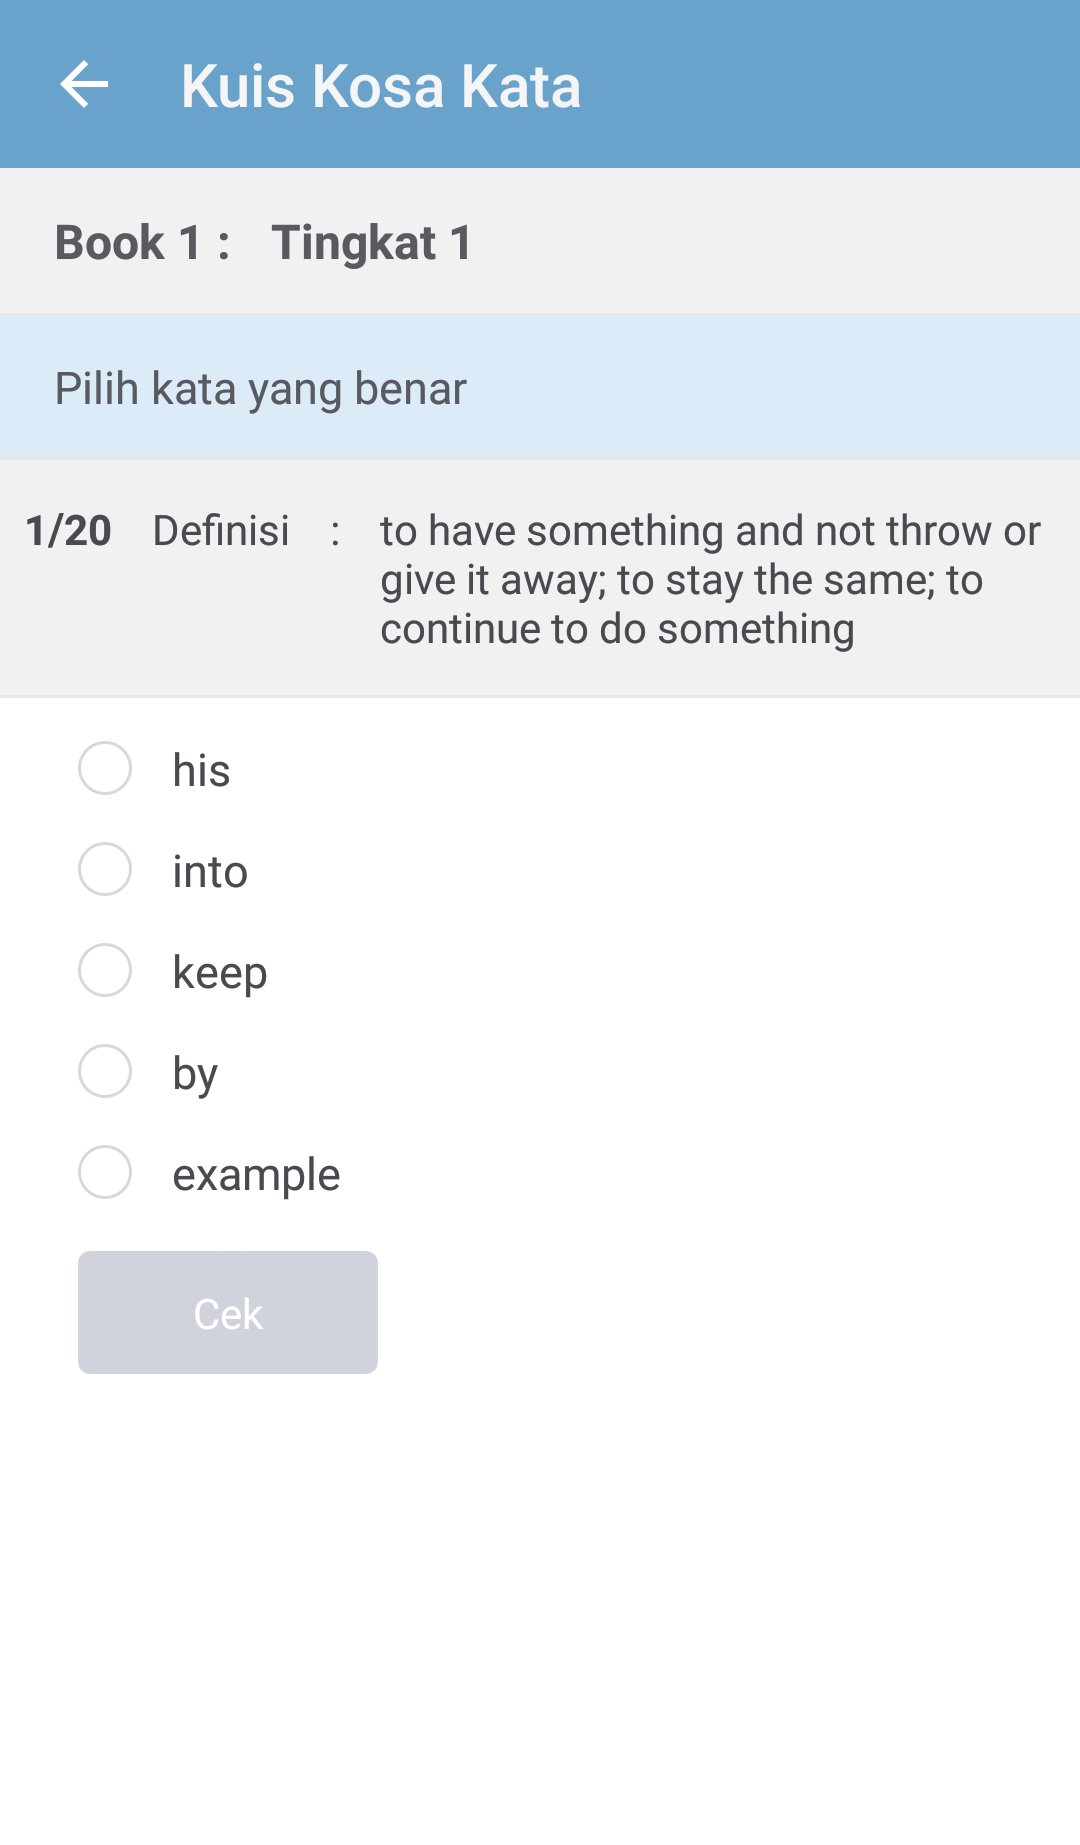Image resolution: width=1080 pixels, height=1845 pixels.
Task: Select the 'his' radio button
Action: [x=105, y=768]
